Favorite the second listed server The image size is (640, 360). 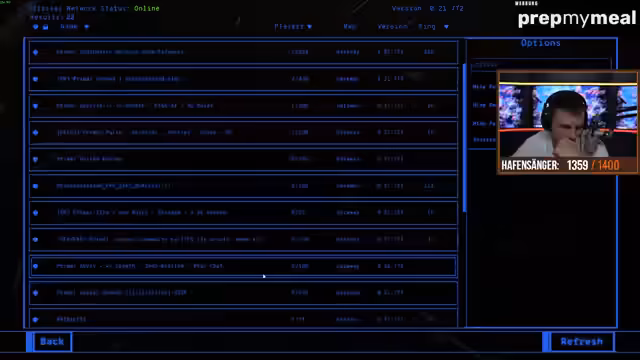tap(36, 79)
